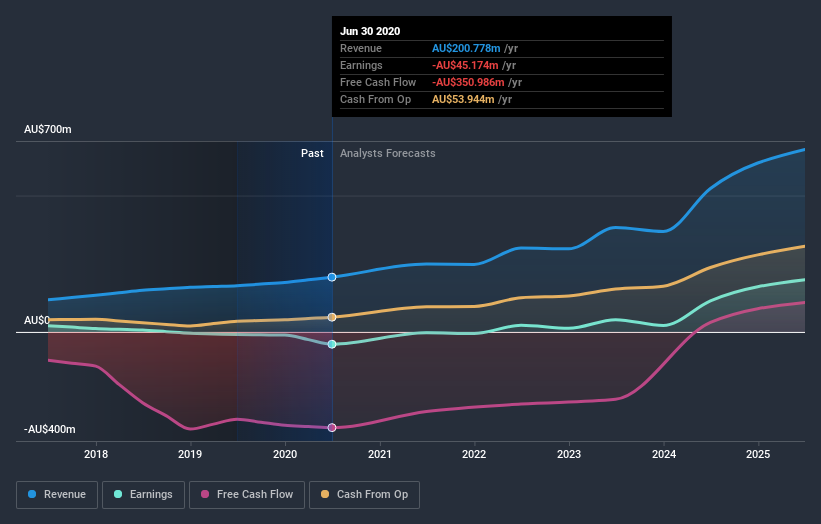The width and height of the screenshot is (821, 524).
Task: Click the 2023 x-axis label
Action: [569, 454]
